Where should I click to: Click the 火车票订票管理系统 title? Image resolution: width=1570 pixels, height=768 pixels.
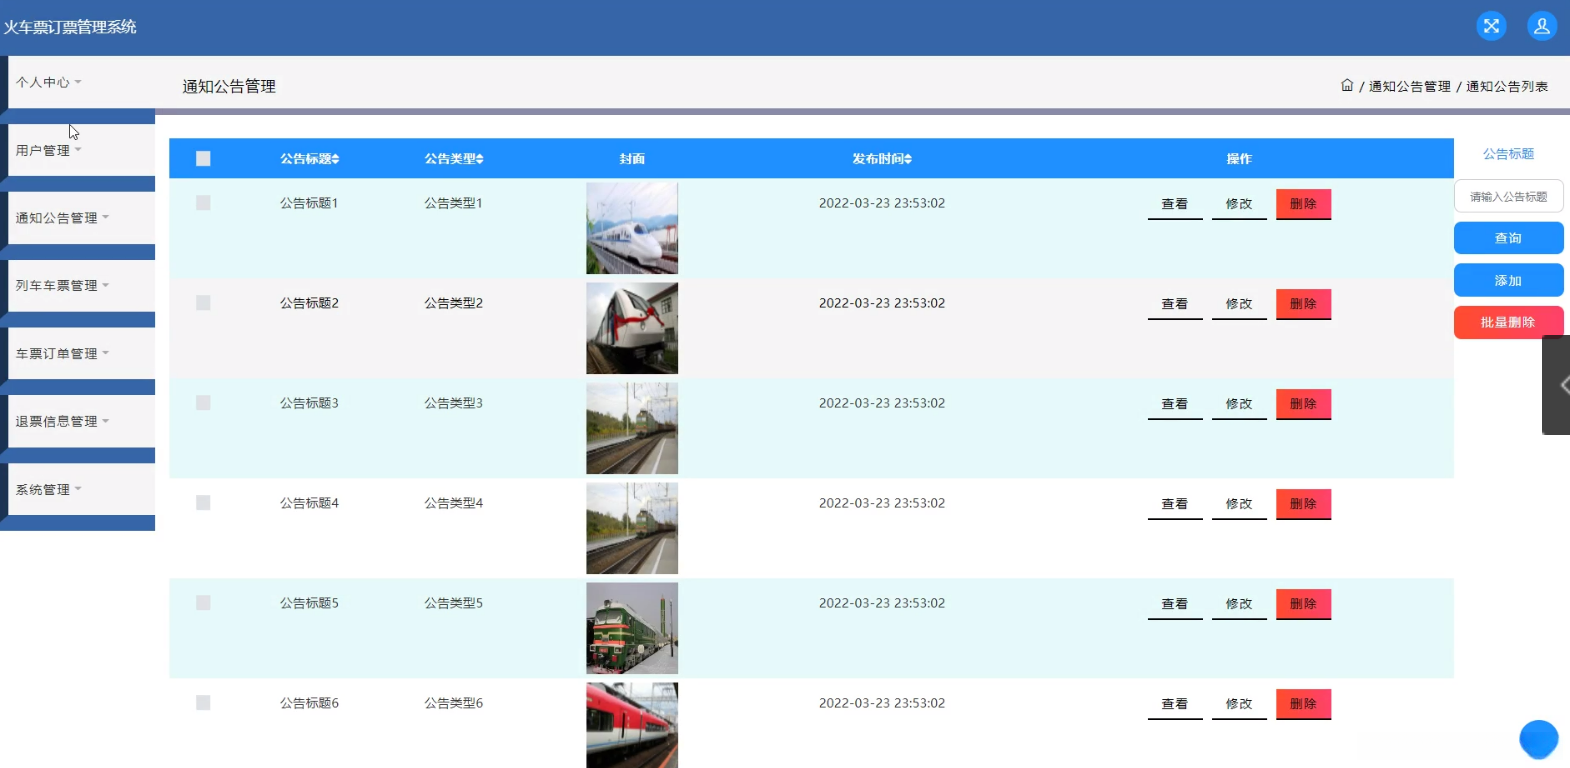tap(70, 27)
